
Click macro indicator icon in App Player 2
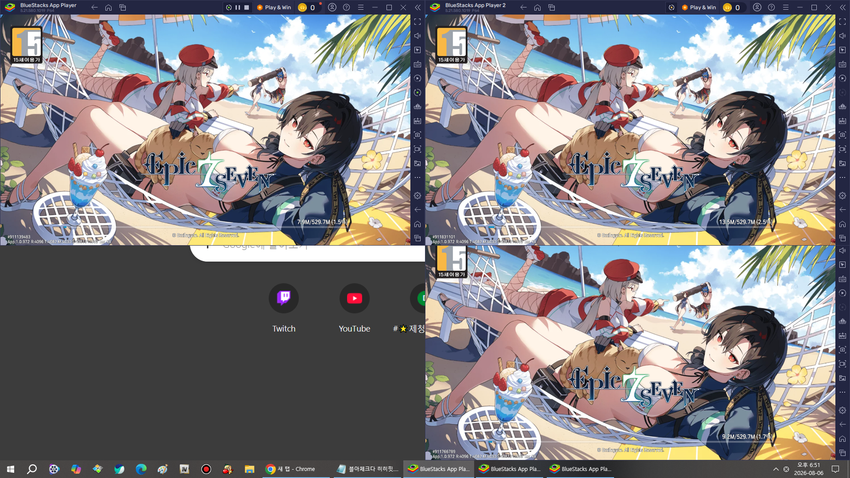(x=671, y=8)
